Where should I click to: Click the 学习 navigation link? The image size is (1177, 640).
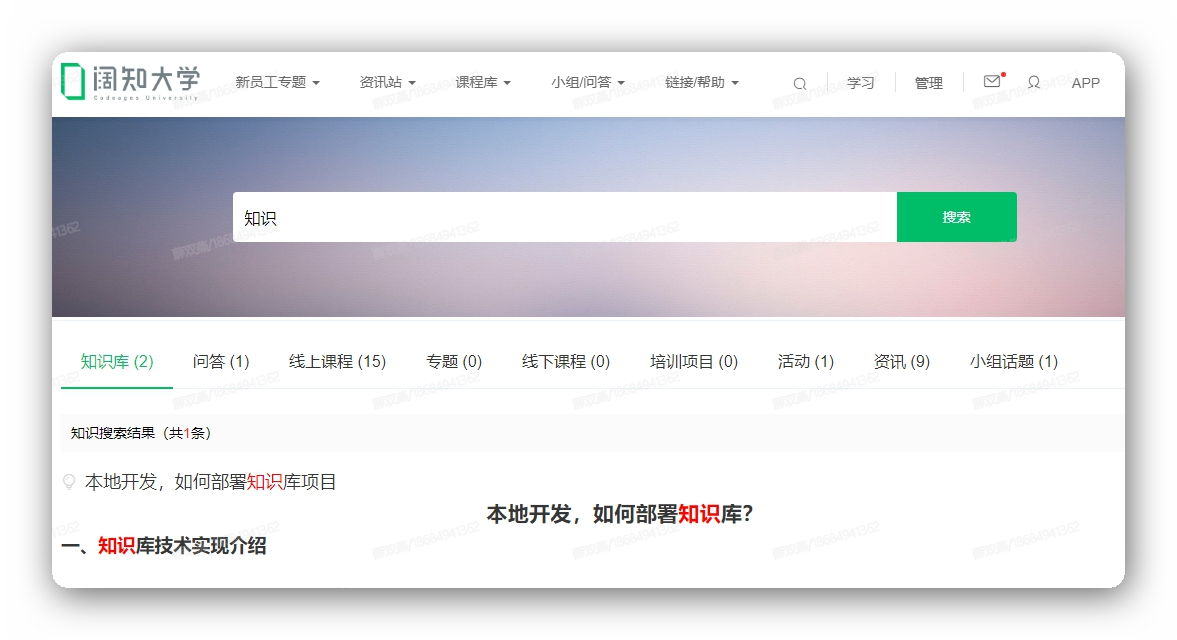tap(860, 83)
